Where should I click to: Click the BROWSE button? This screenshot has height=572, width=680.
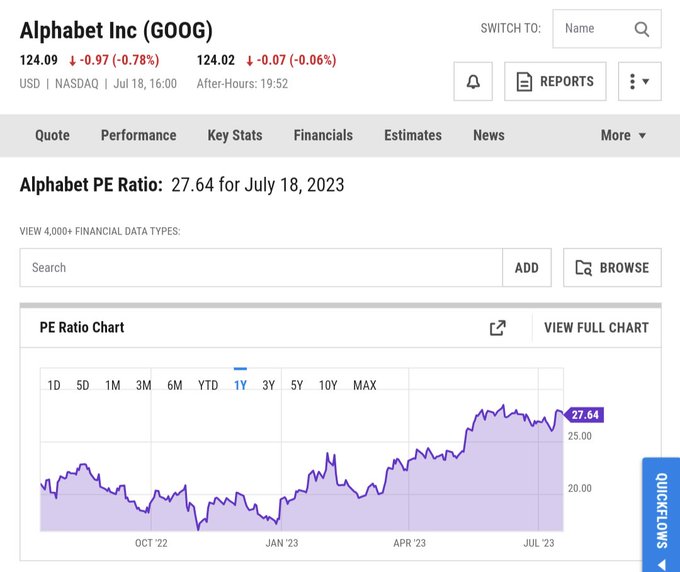612,268
